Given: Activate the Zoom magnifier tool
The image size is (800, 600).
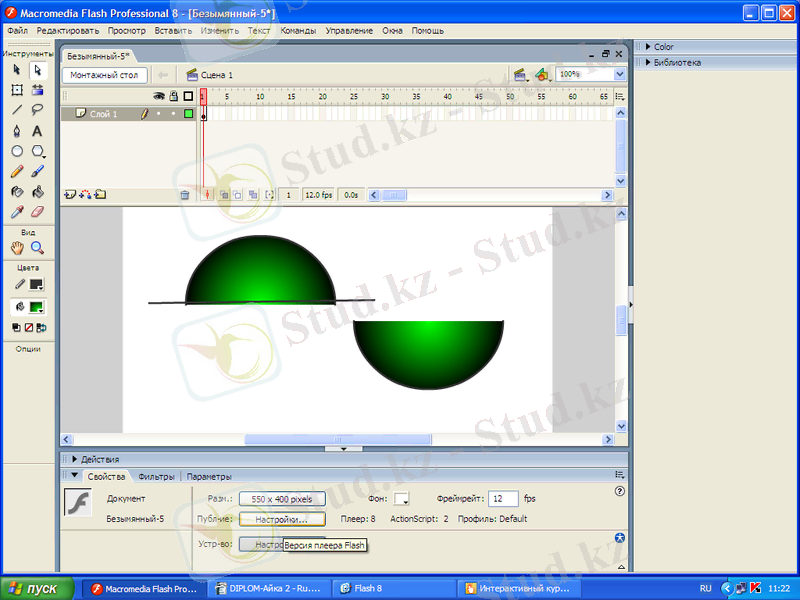Looking at the screenshot, I should pos(38,248).
